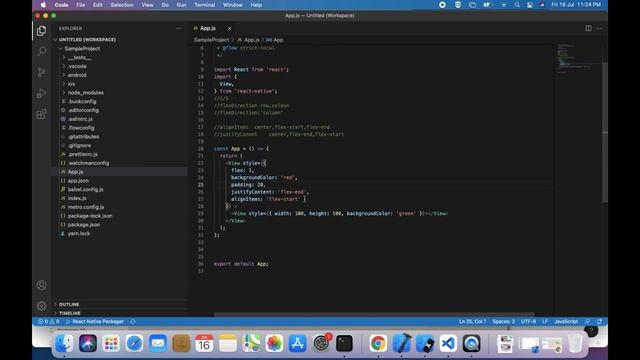Open the Run menu
640x360 pixels.
(x=181, y=5)
